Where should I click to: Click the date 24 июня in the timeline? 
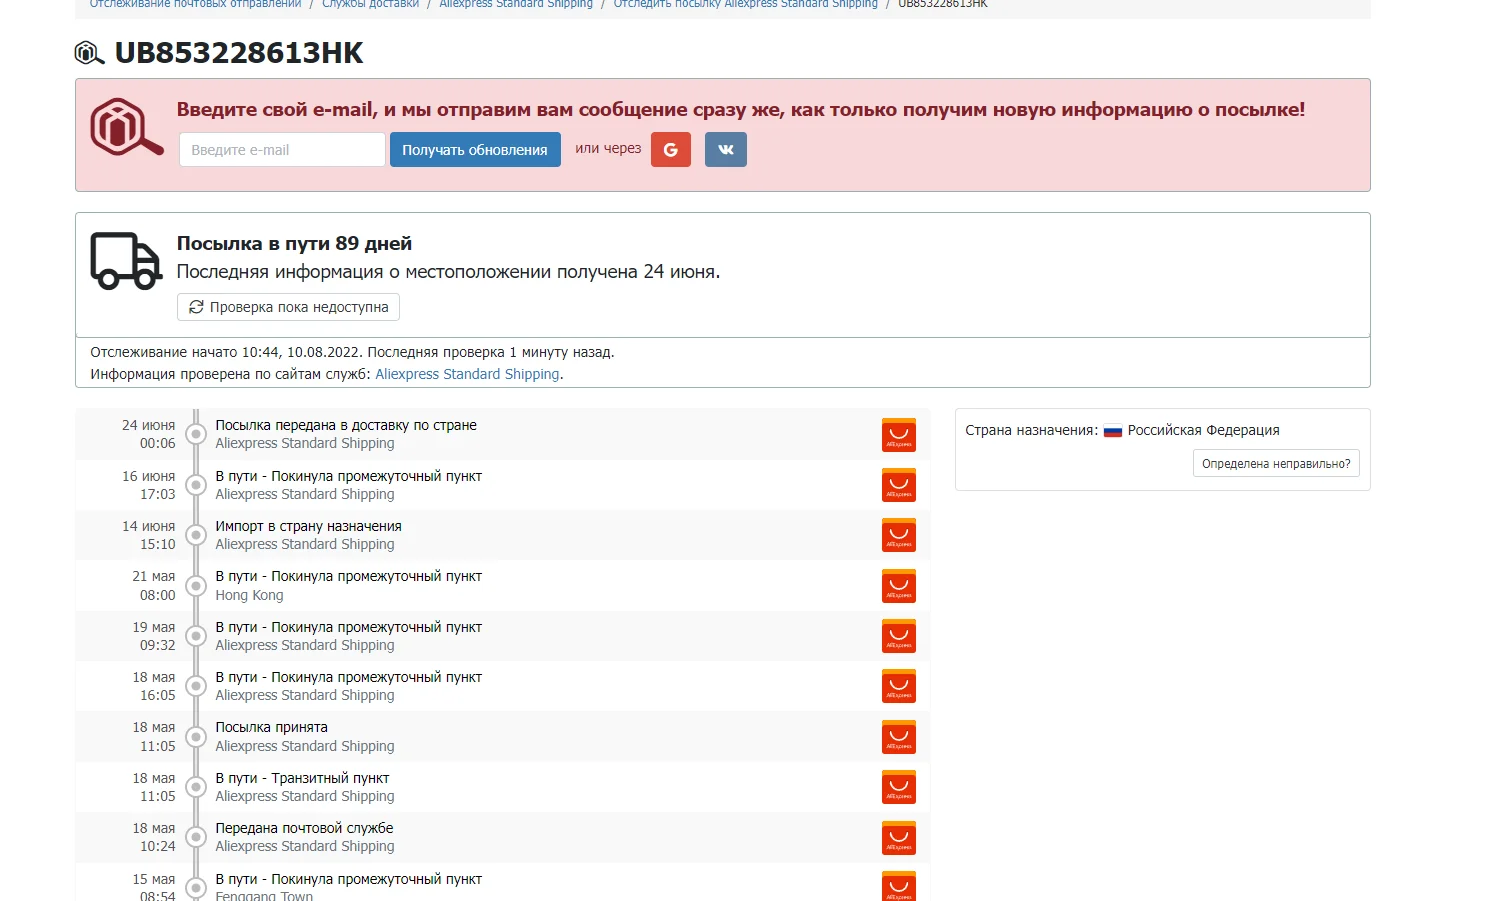(x=148, y=425)
